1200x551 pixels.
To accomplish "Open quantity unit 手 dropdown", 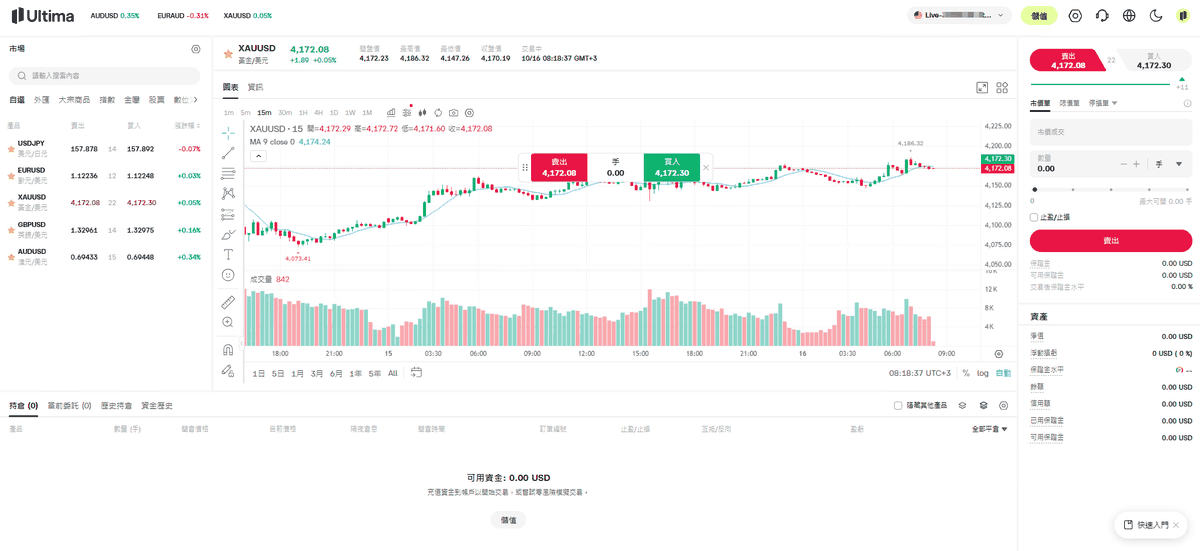I will coord(1169,164).
